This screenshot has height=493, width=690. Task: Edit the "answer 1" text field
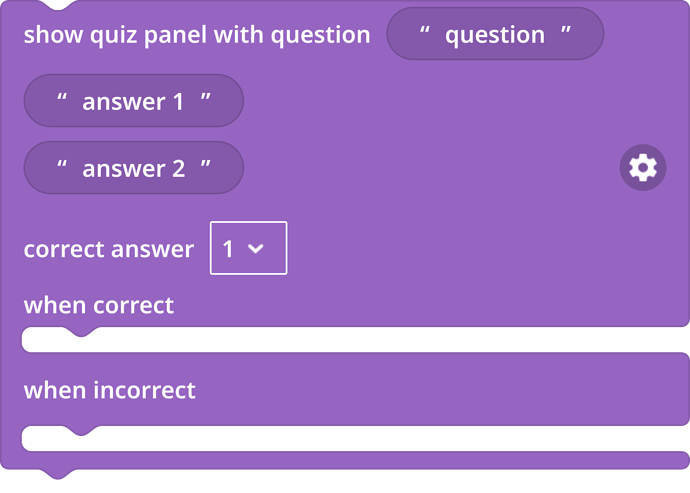[x=133, y=102]
